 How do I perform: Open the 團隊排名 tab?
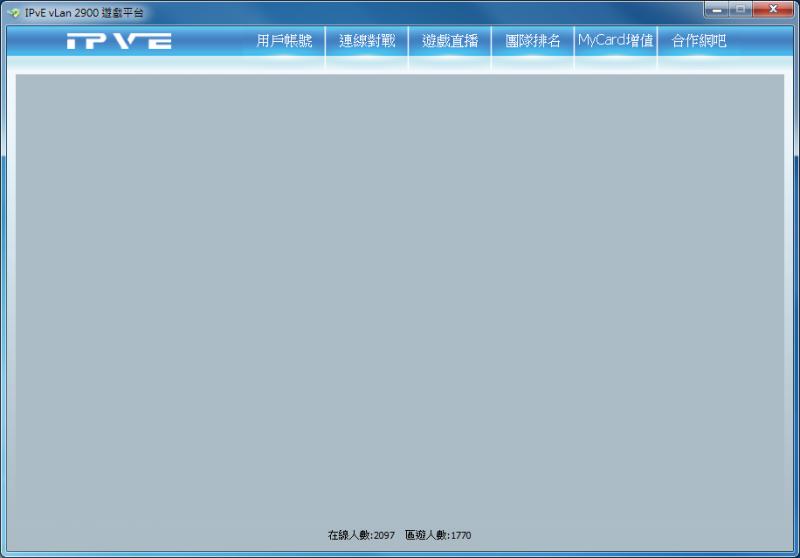[x=532, y=41]
